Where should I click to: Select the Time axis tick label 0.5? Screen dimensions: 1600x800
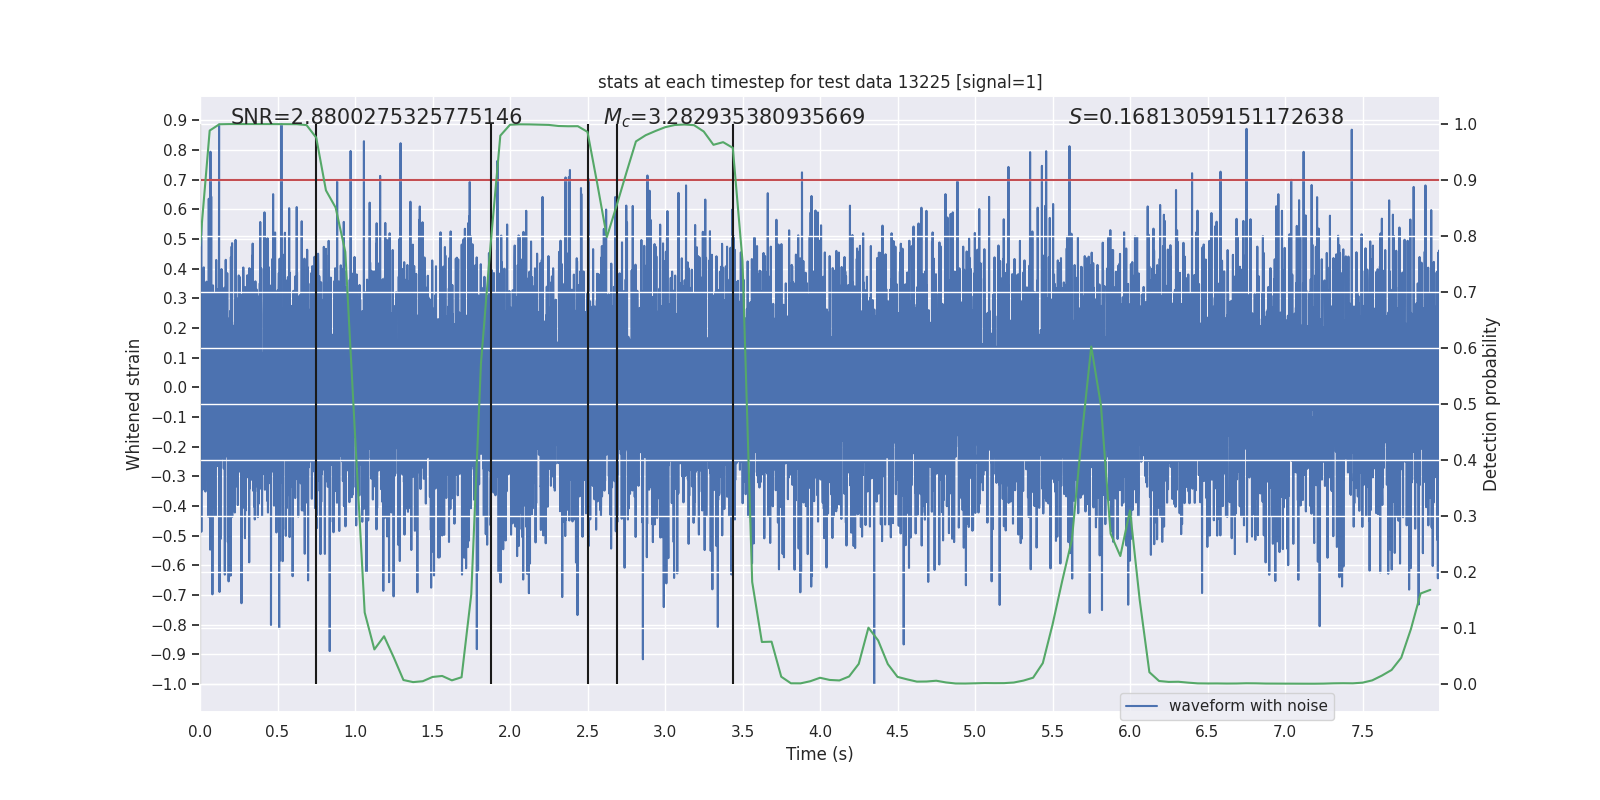point(277,731)
